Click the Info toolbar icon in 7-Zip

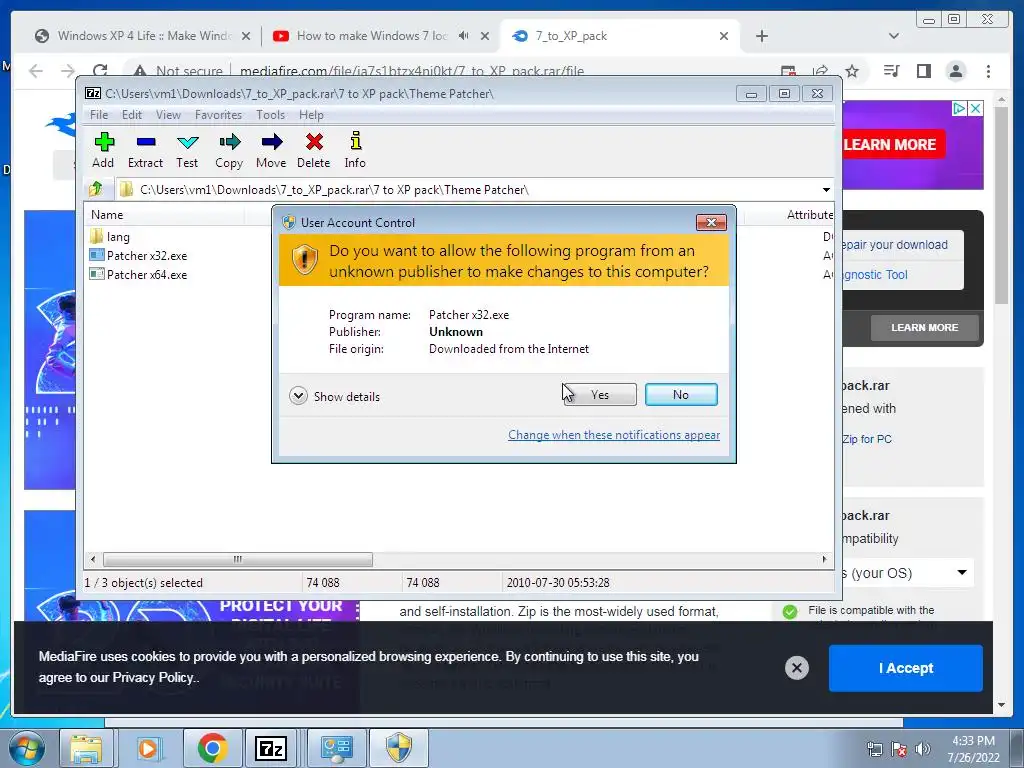pos(355,150)
